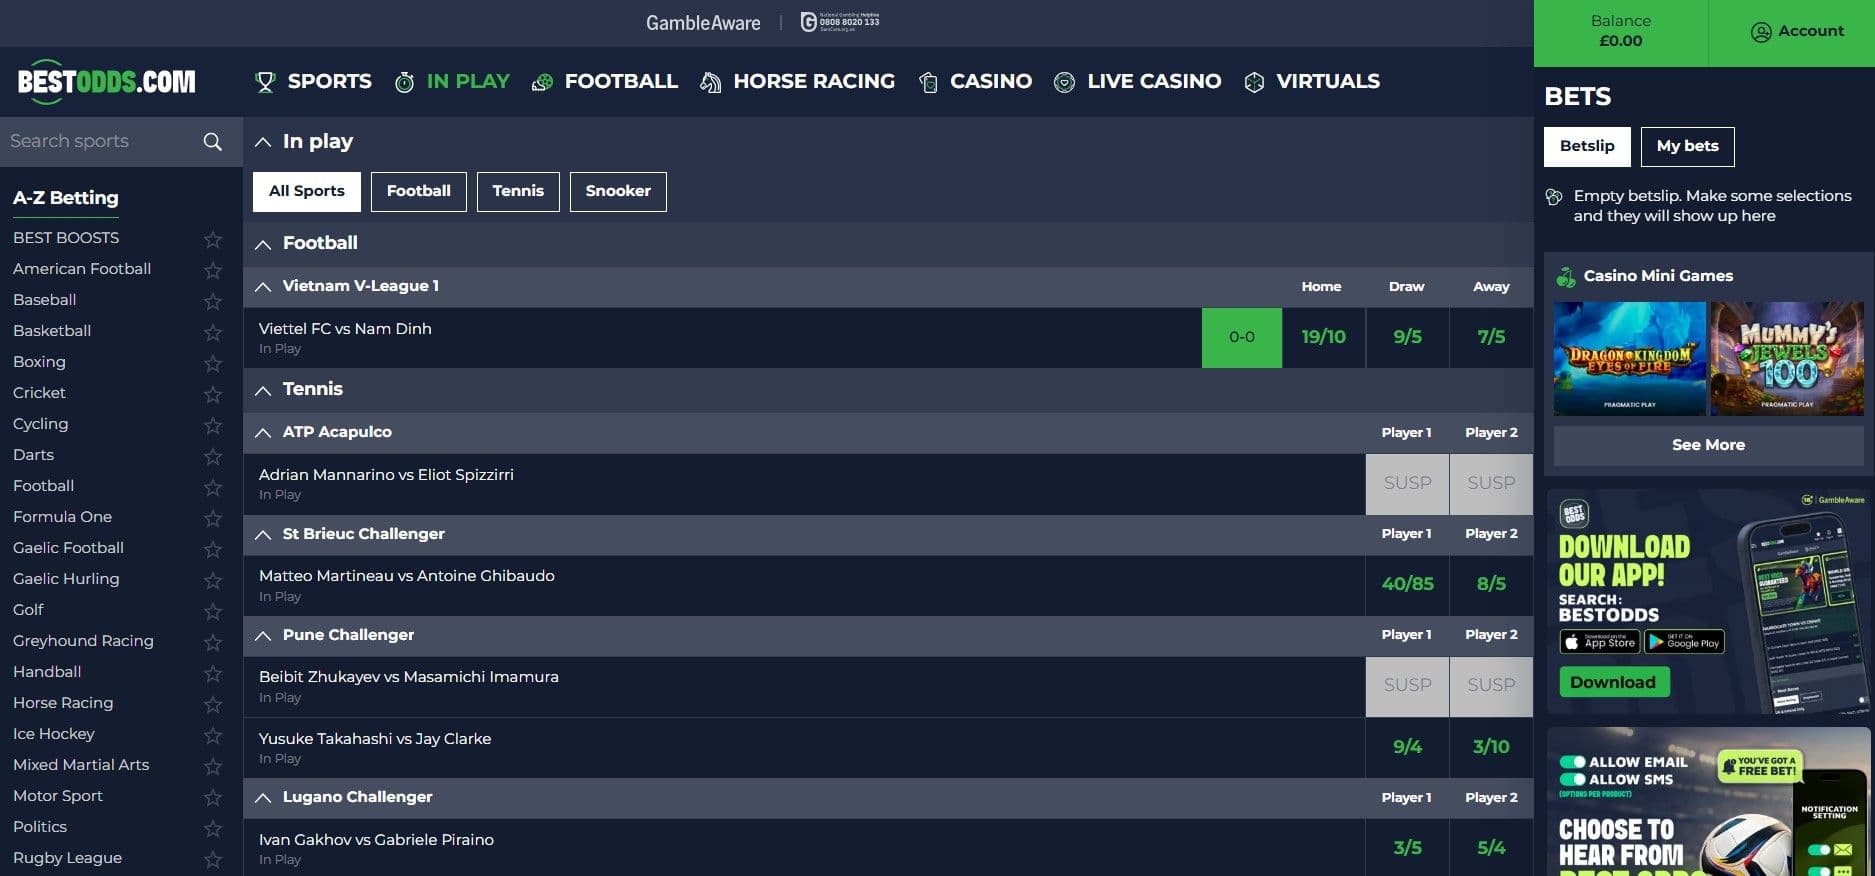Click the cherries icon beside Casino Mini Games
The width and height of the screenshot is (1875, 876).
point(1566,277)
